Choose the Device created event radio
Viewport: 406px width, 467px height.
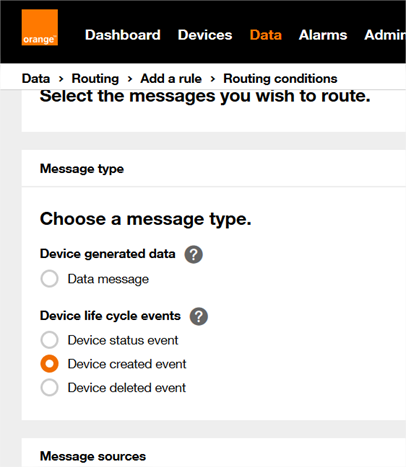point(49,364)
